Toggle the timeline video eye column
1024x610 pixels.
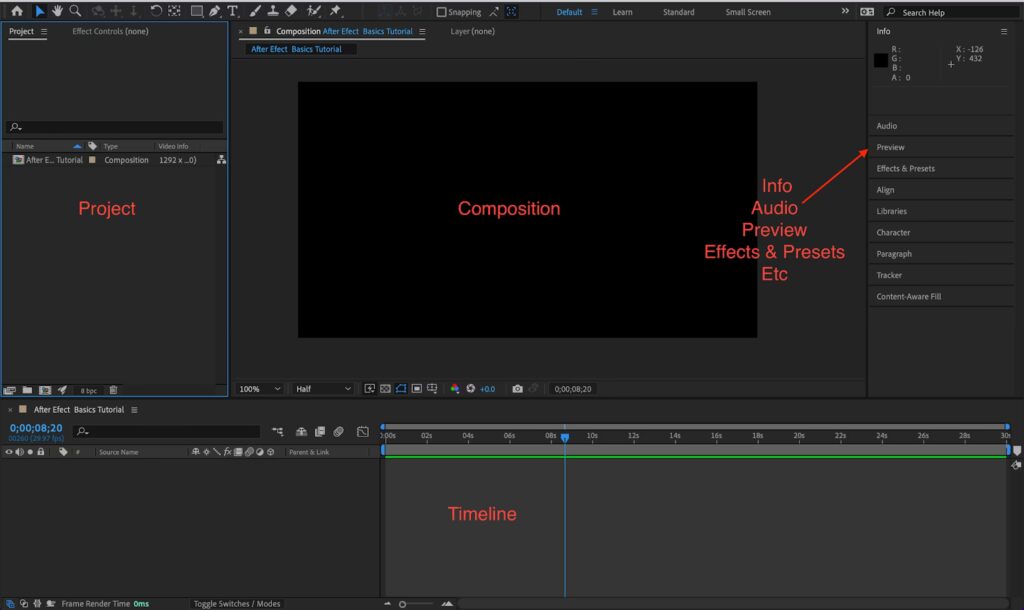tap(9, 452)
